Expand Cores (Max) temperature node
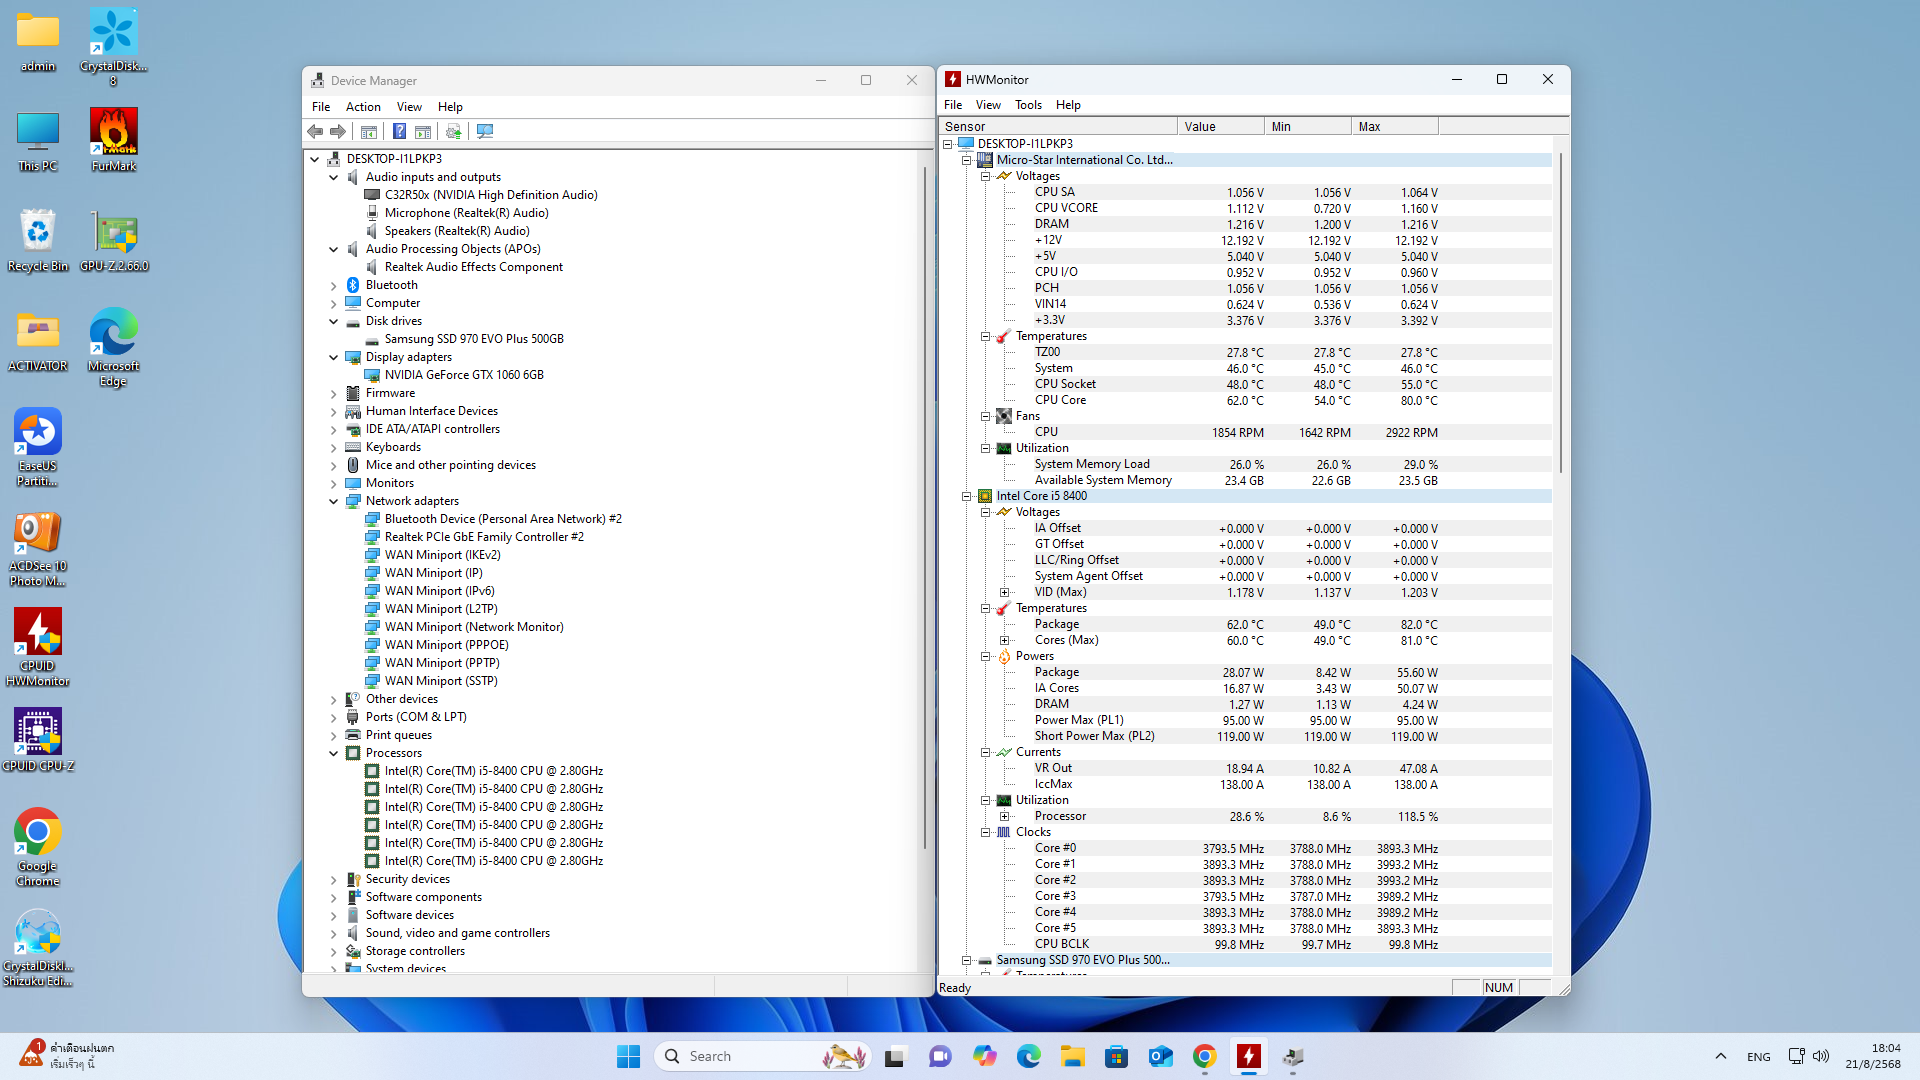The width and height of the screenshot is (1920, 1080). pos(1004,640)
